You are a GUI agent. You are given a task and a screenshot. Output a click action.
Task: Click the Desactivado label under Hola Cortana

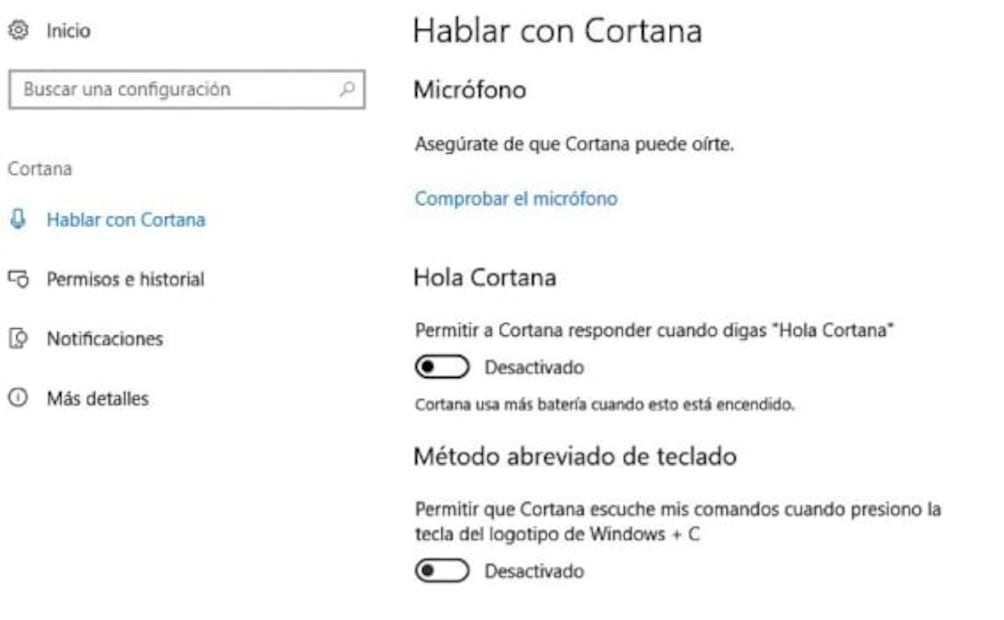[x=534, y=368]
